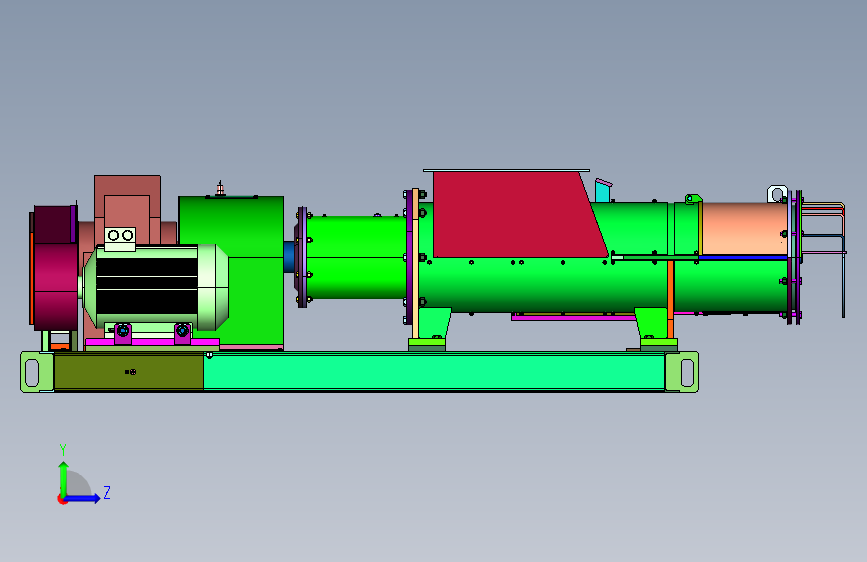
Task: Select the green cylinder between the two flanges
Action: coord(357,257)
